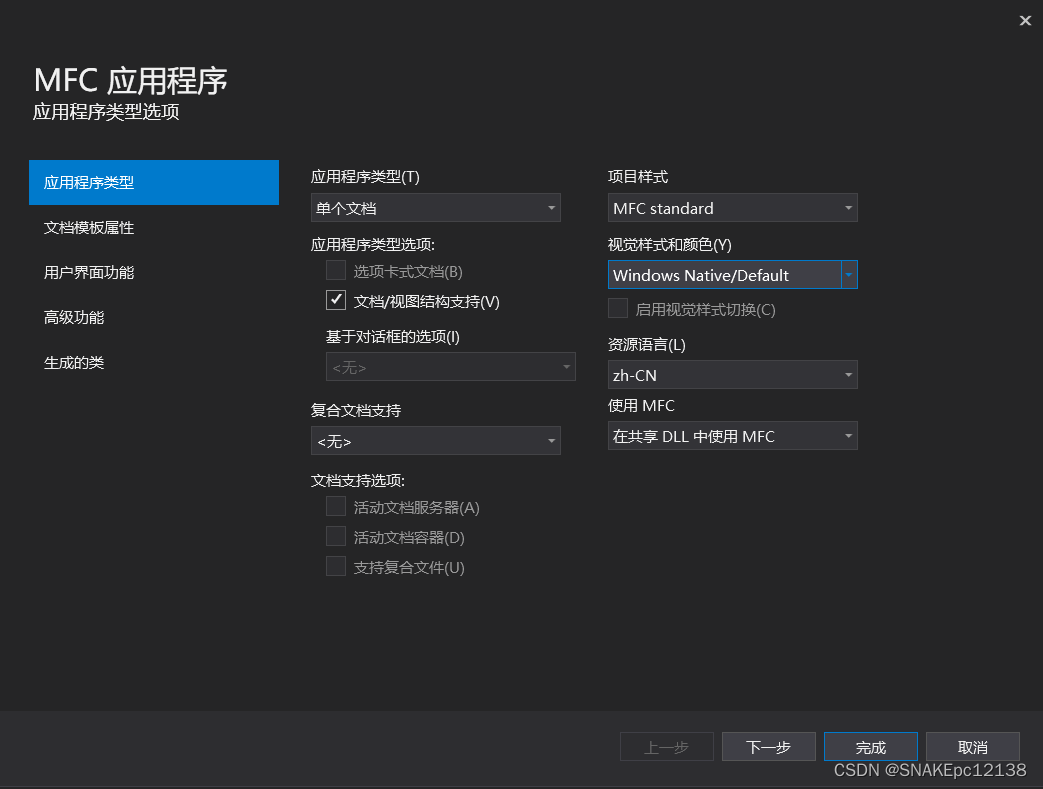1043x789 pixels.
Task: Open the 资源语言 dropdown showing zh-CN
Action: [x=732, y=374]
